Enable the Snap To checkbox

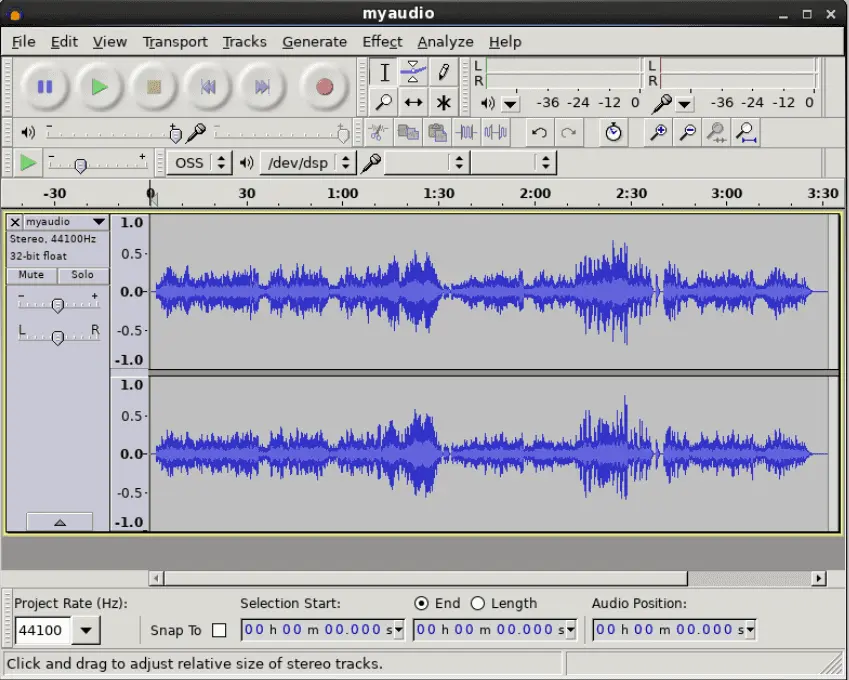coord(217,631)
